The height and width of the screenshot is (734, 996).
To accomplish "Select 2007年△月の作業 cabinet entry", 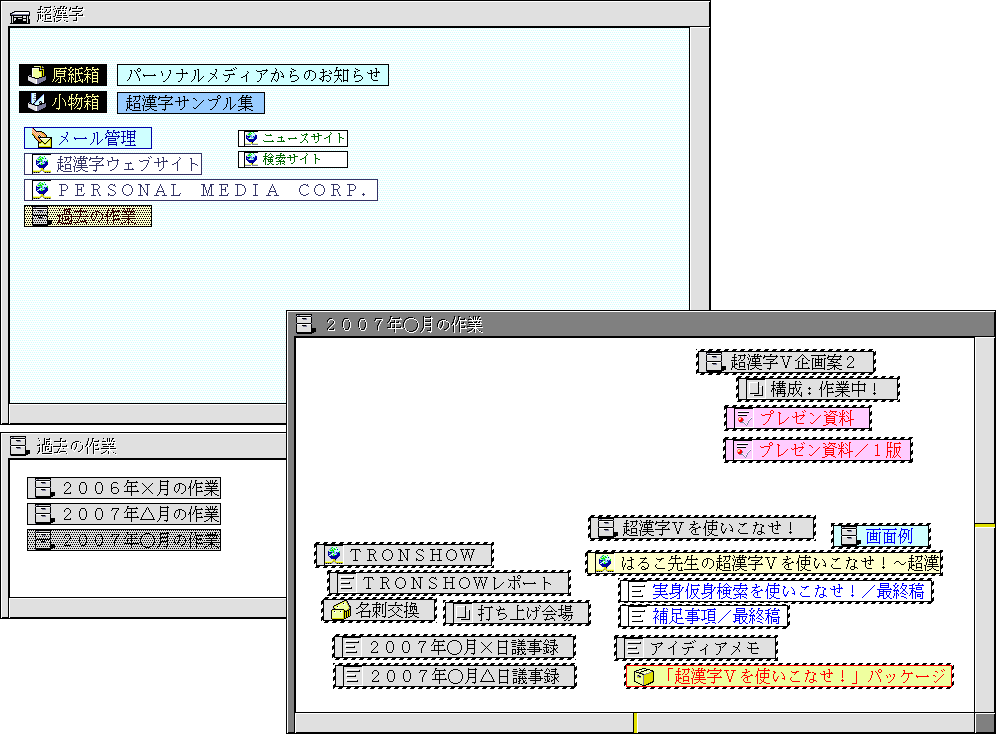I will click(124, 514).
